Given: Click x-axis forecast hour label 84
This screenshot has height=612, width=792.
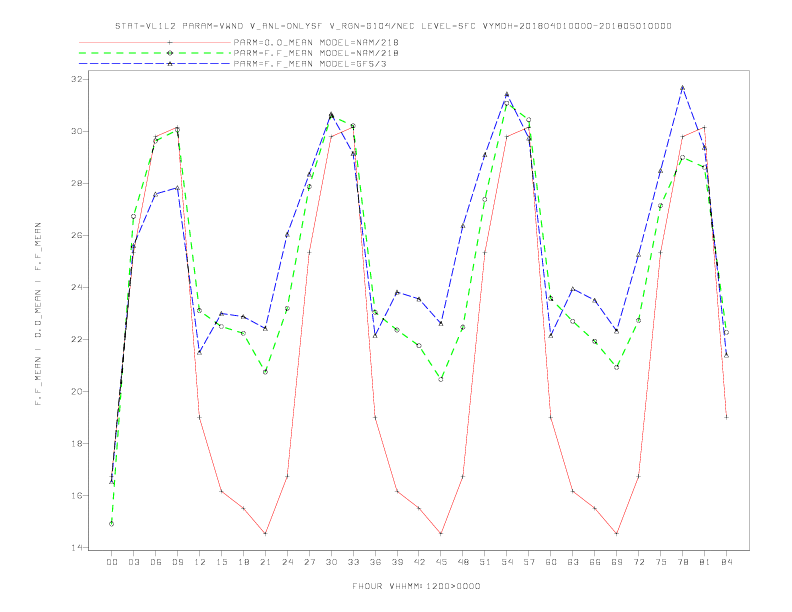Looking at the screenshot, I should [x=726, y=562].
